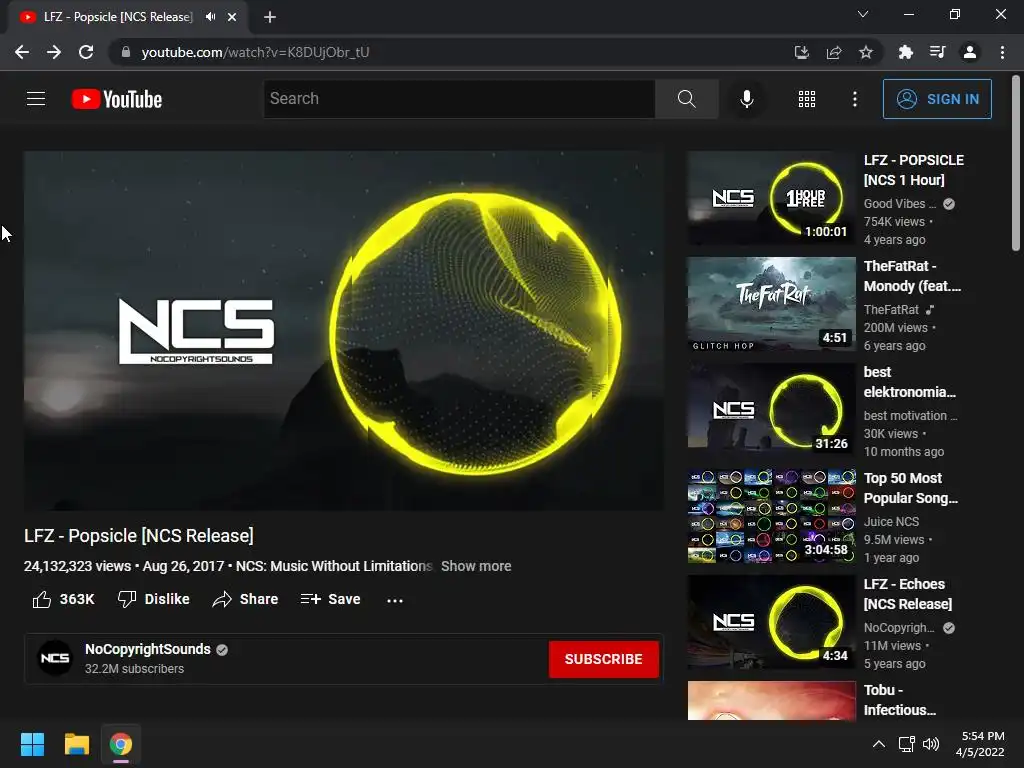Open best elektronomia mix thumbnail
The height and width of the screenshot is (768, 1024).
tap(771, 410)
